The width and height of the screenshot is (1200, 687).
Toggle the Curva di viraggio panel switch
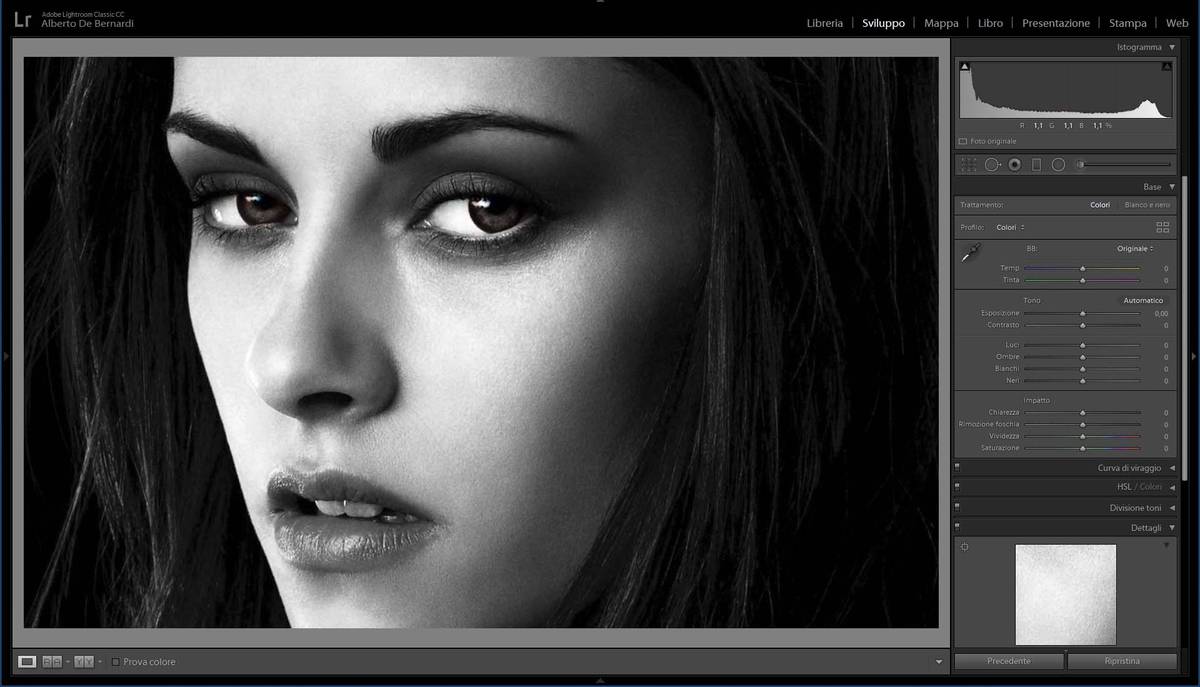pos(957,467)
